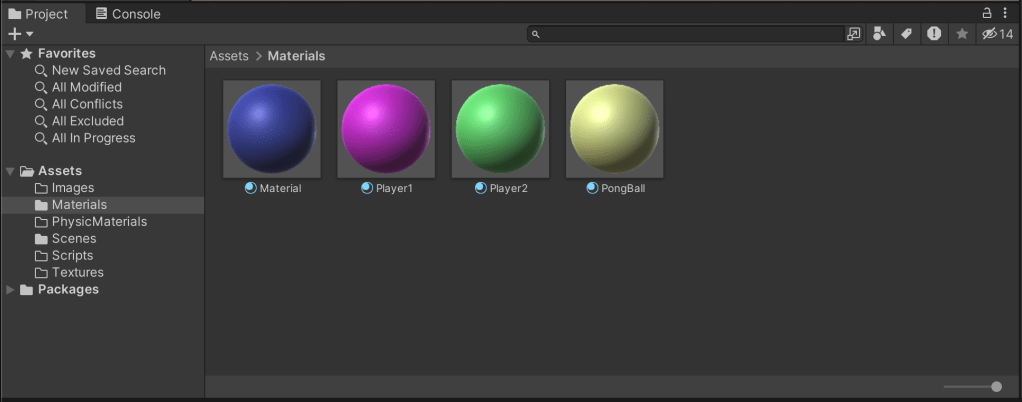The image size is (1022, 402).
Task: Click the Search by Import Log Type icon
Action: pyautogui.click(x=933, y=34)
